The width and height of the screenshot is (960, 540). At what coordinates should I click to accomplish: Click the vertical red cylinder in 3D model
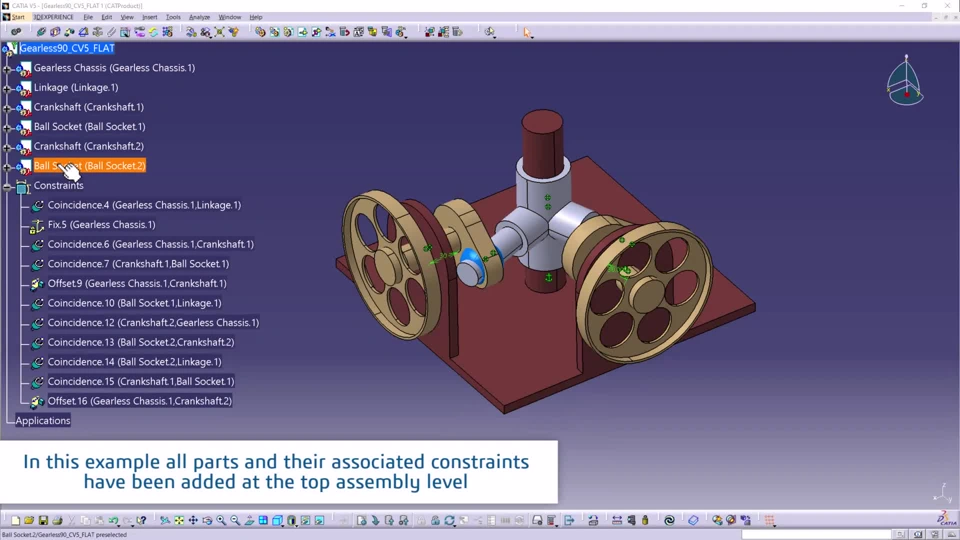point(542,142)
